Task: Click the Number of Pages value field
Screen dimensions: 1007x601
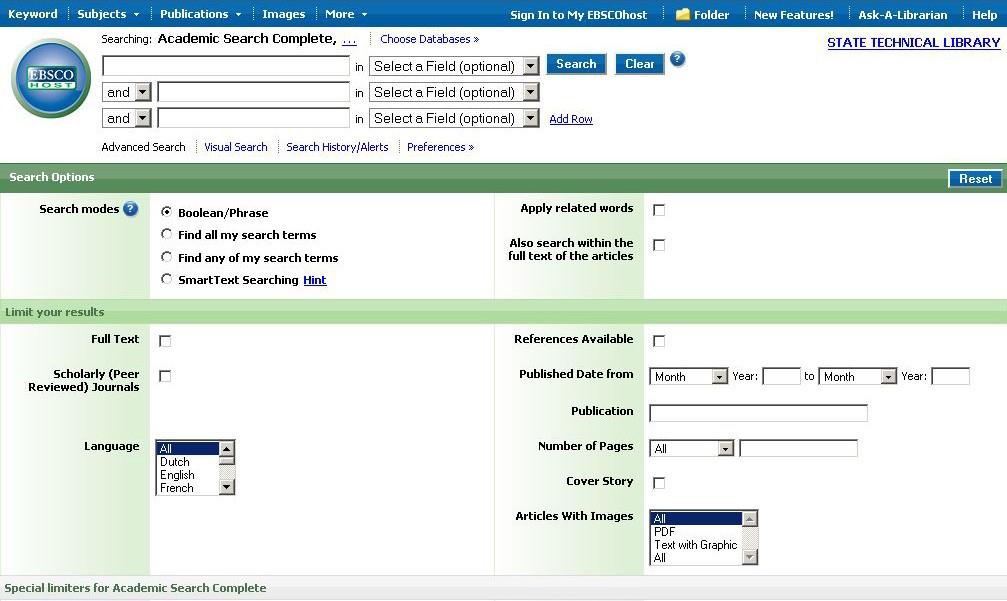Action: (798, 448)
